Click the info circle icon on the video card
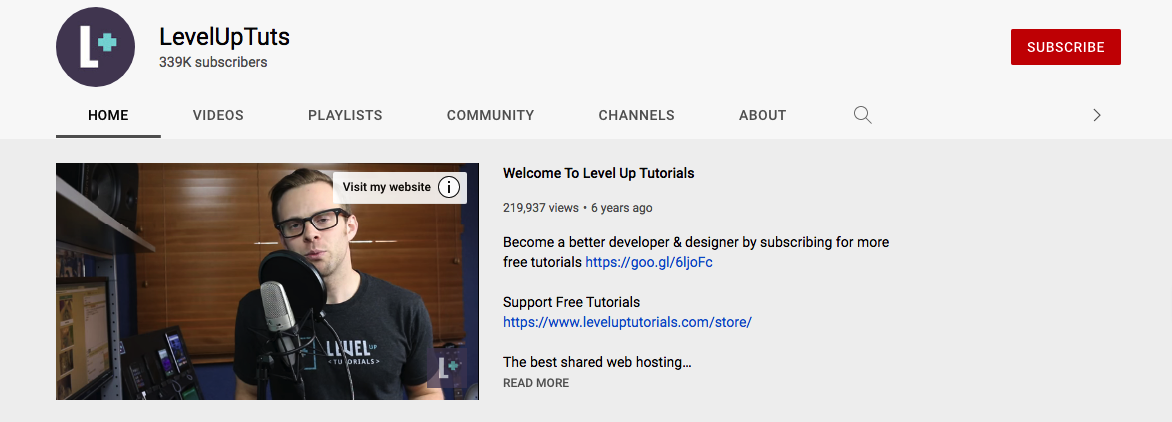1172x422 pixels. tap(448, 187)
